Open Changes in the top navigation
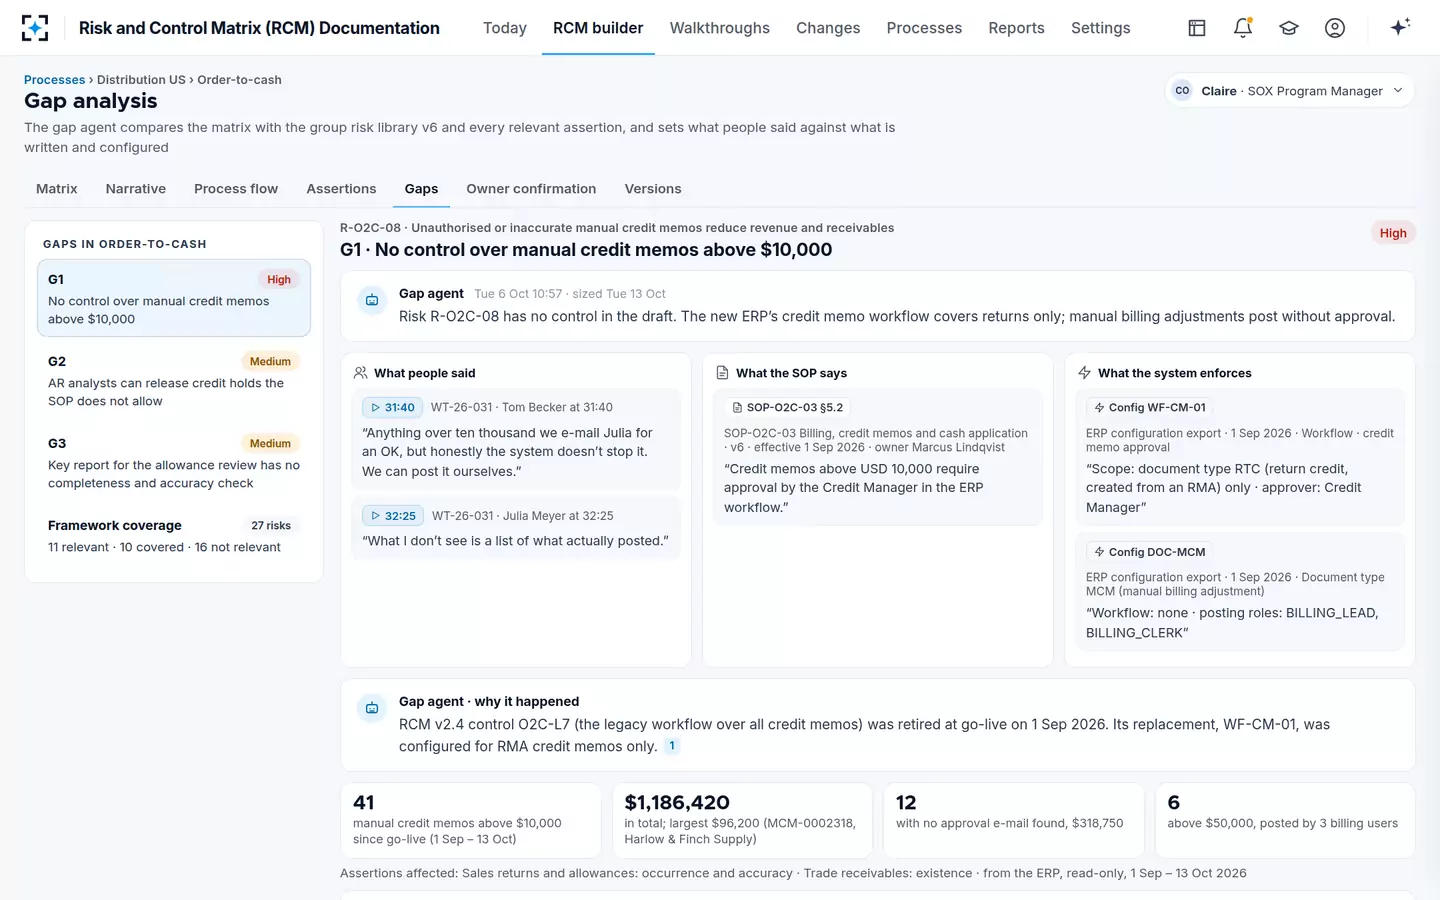This screenshot has width=1440, height=900. (828, 28)
